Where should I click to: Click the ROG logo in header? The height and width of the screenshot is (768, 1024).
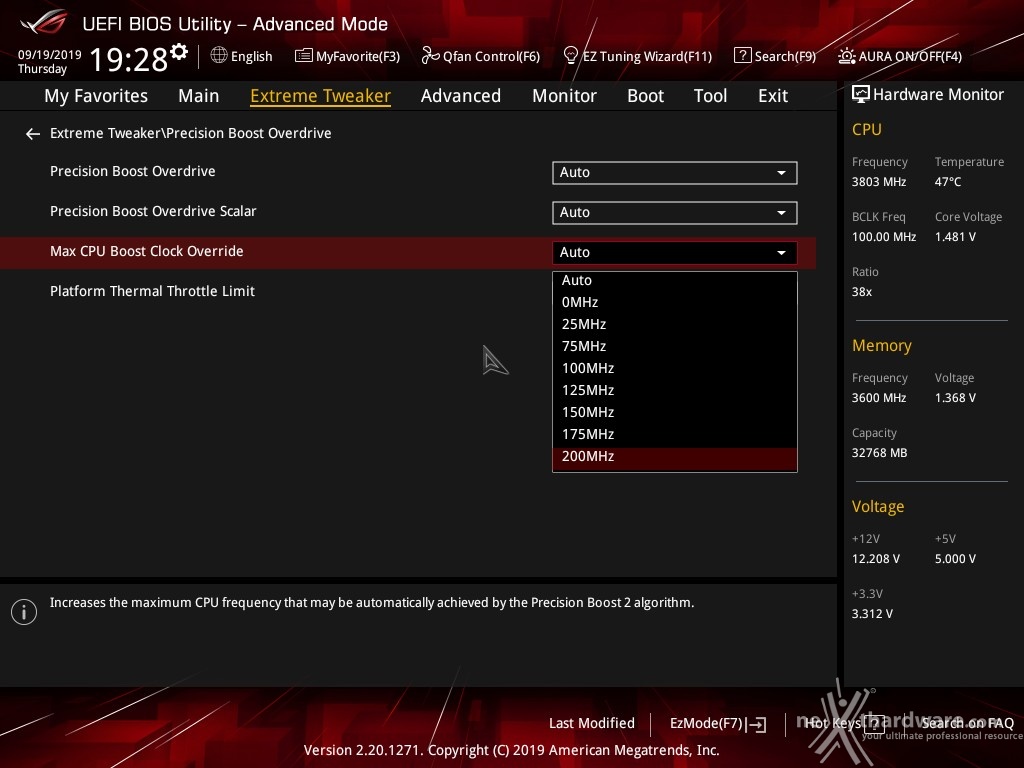44,23
